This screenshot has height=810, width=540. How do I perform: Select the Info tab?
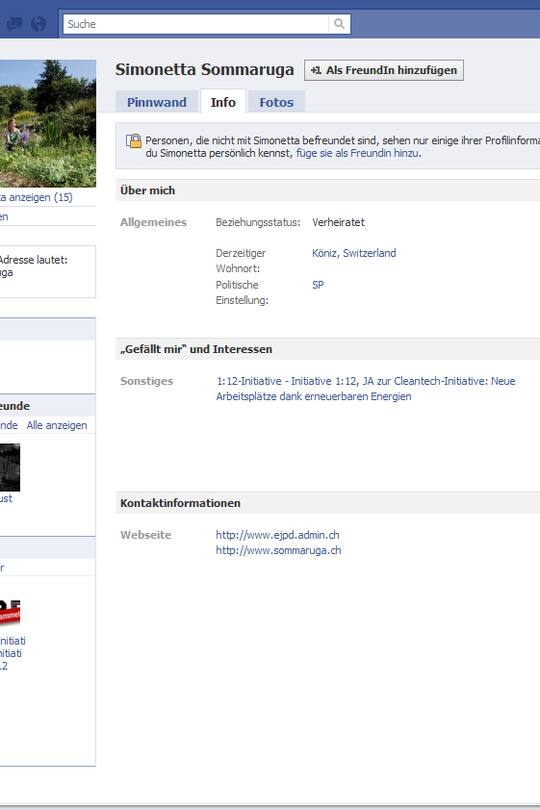coord(223,102)
